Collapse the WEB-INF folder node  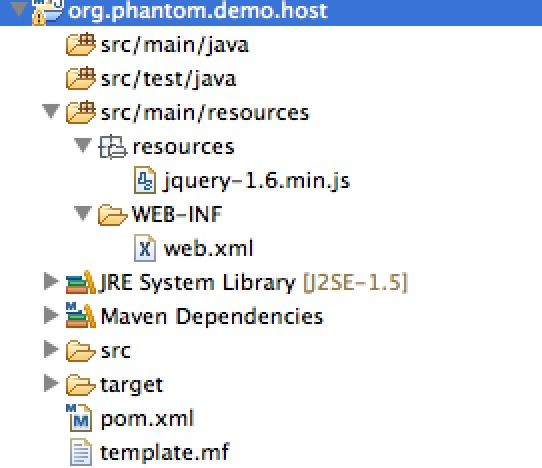pyautogui.click(x=83, y=214)
